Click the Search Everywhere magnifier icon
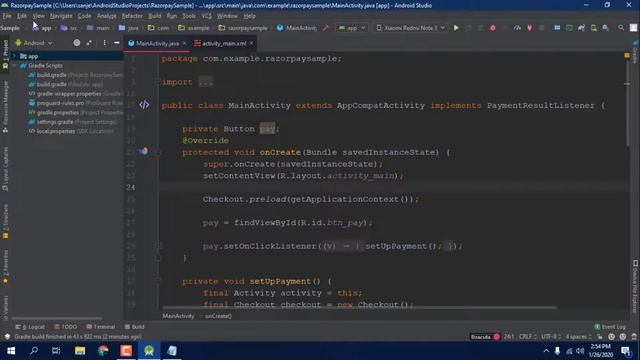The height and width of the screenshot is (360, 640). [x=621, y=28]
